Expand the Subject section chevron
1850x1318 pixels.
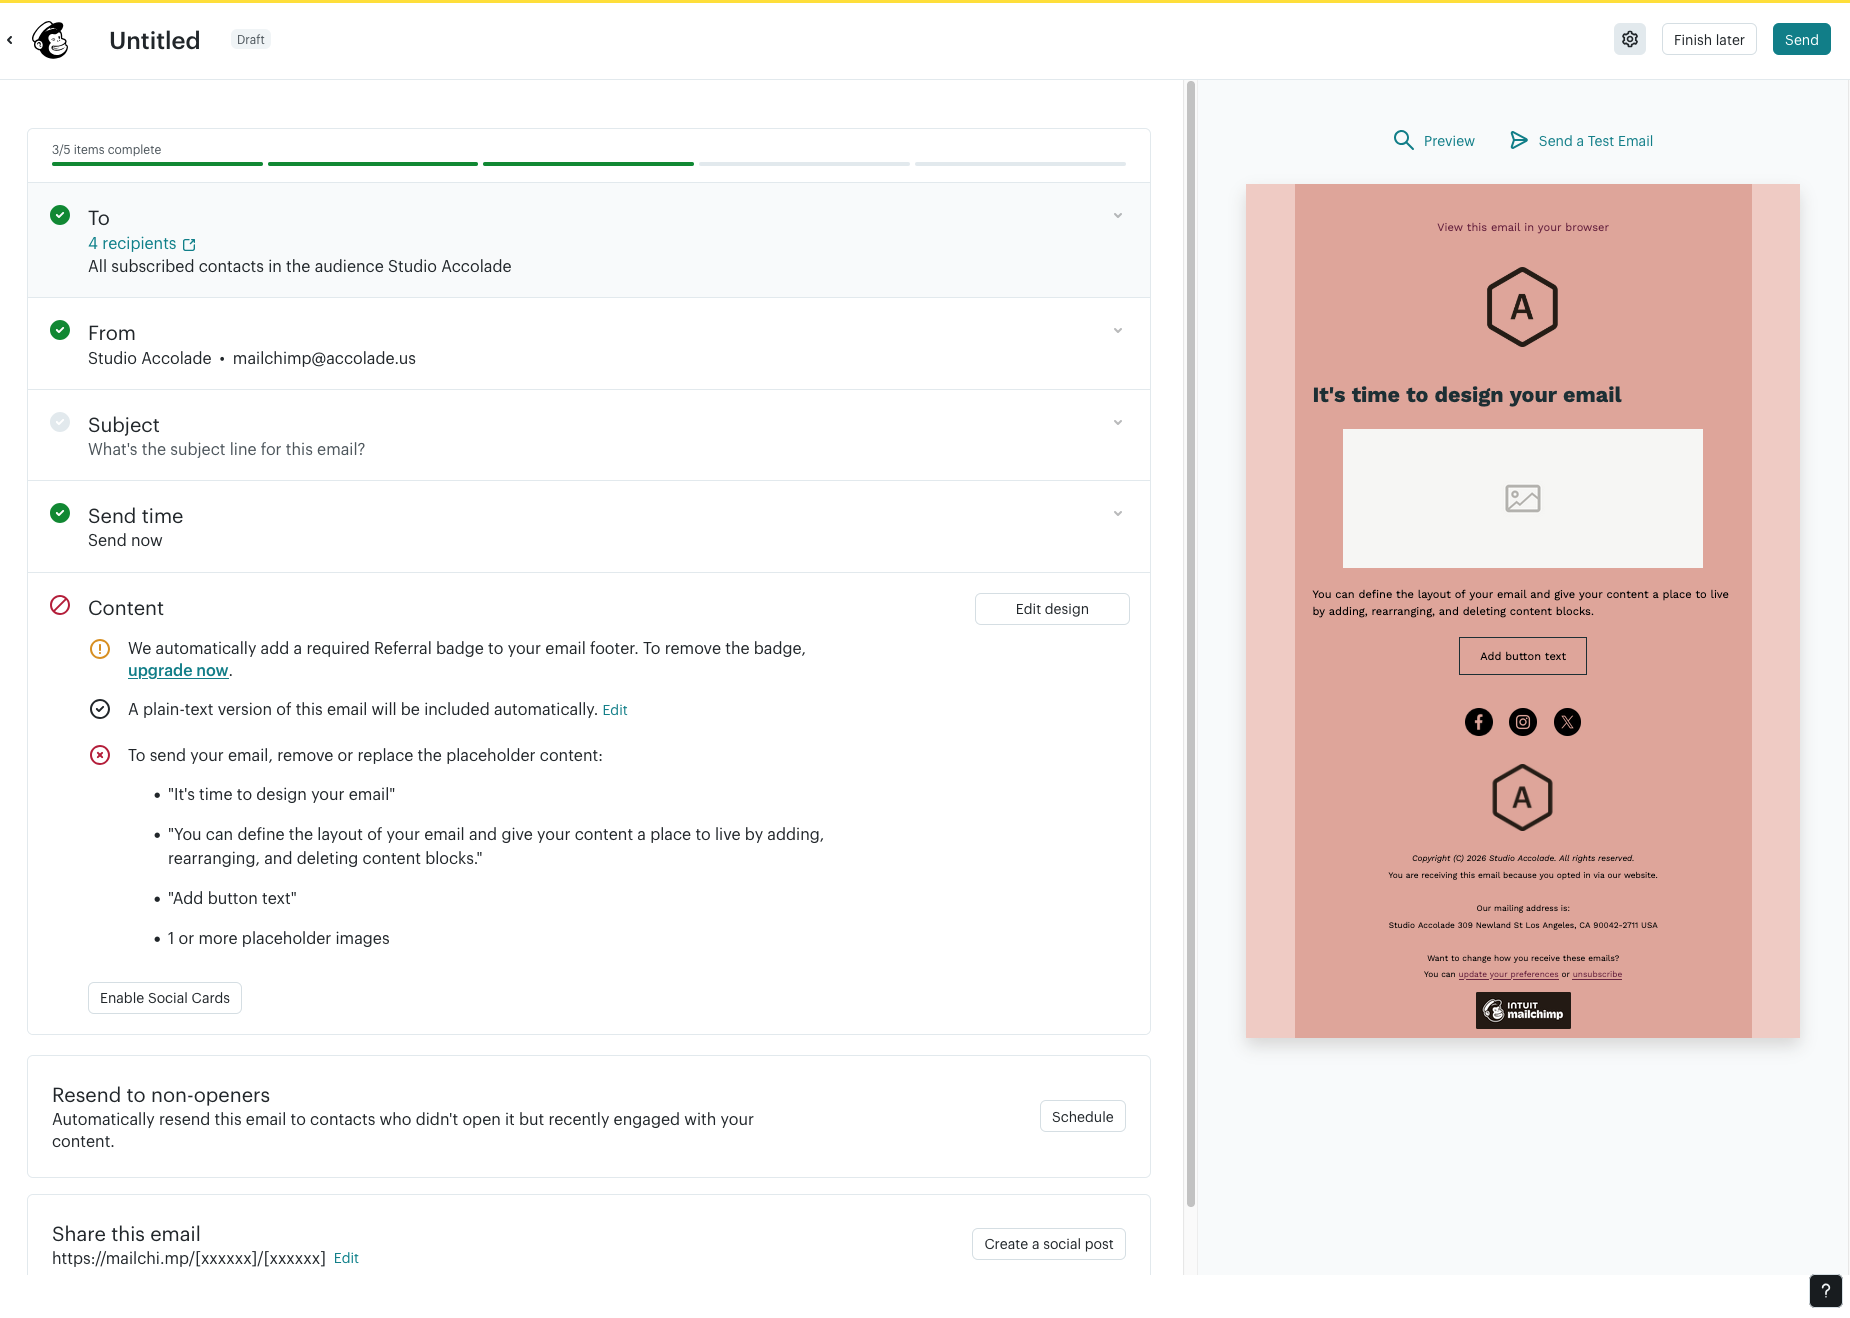point(1117,423)
